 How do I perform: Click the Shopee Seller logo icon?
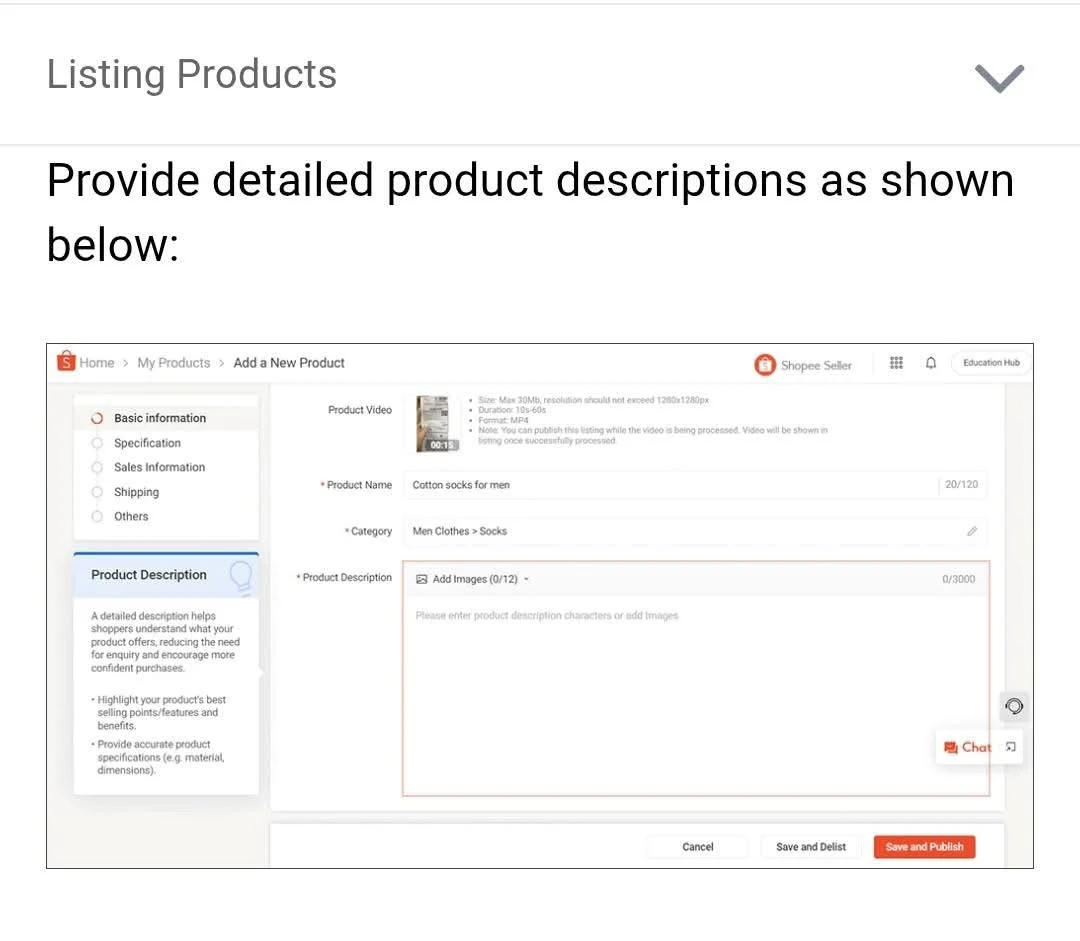point(765,365)
